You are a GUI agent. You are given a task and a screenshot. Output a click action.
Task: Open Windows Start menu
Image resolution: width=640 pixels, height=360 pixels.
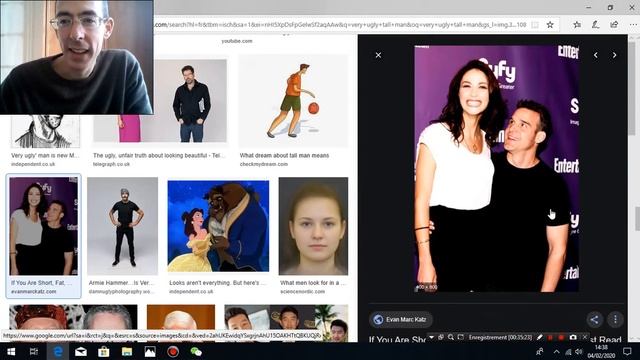(11, 351)
